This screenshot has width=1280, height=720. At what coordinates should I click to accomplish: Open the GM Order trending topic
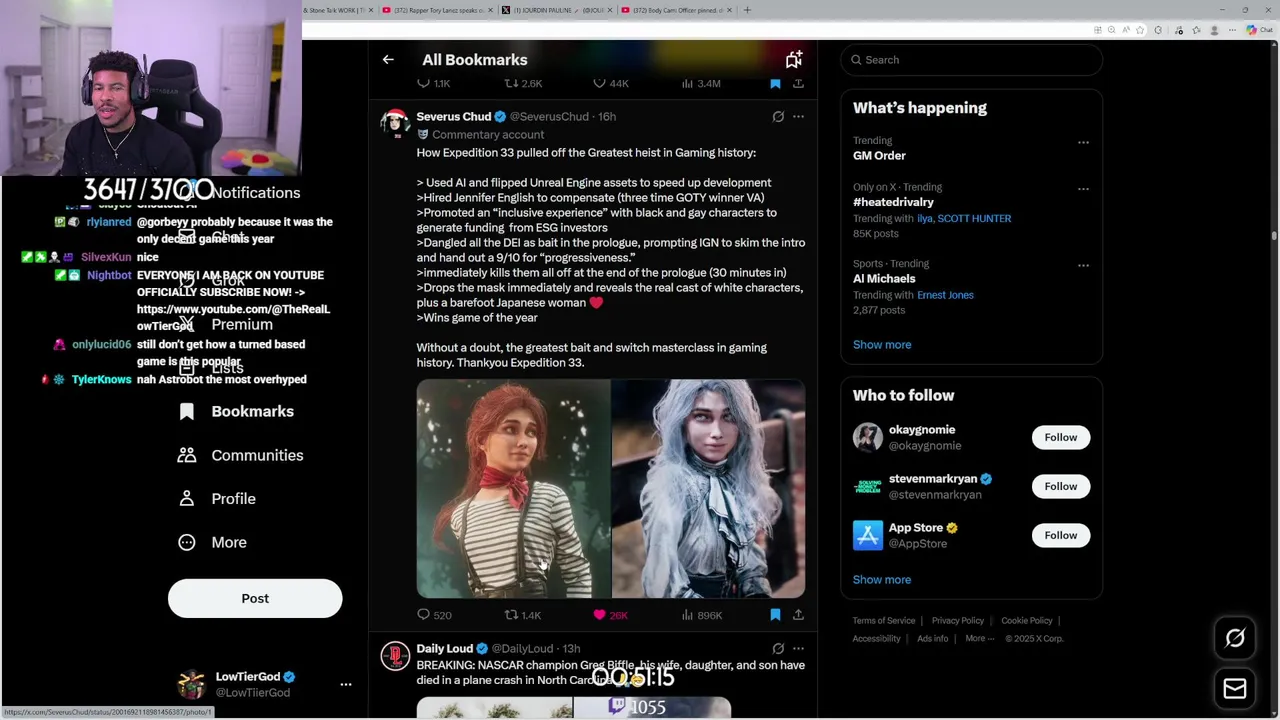(x=879, y=156)
